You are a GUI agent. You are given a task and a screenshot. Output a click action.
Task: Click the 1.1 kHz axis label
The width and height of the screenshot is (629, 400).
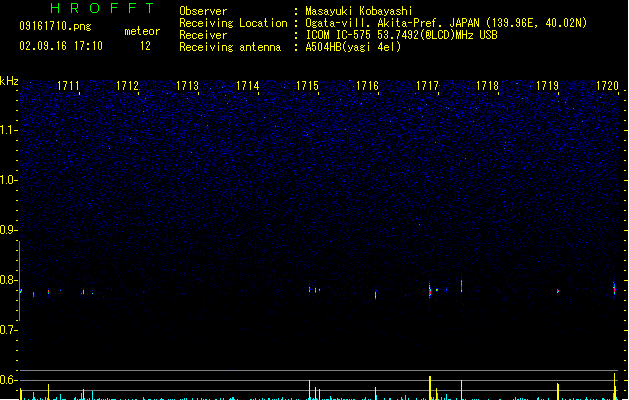[x=8, y=130]
